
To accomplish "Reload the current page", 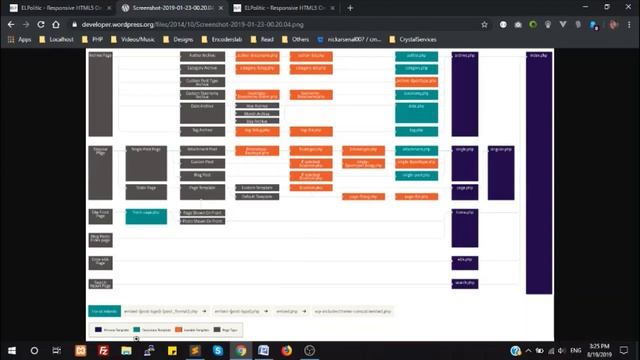I will (x=41, y=24).
